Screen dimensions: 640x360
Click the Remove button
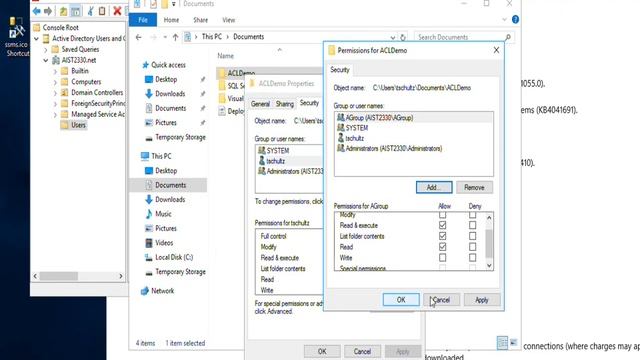[x=474, y=187]
